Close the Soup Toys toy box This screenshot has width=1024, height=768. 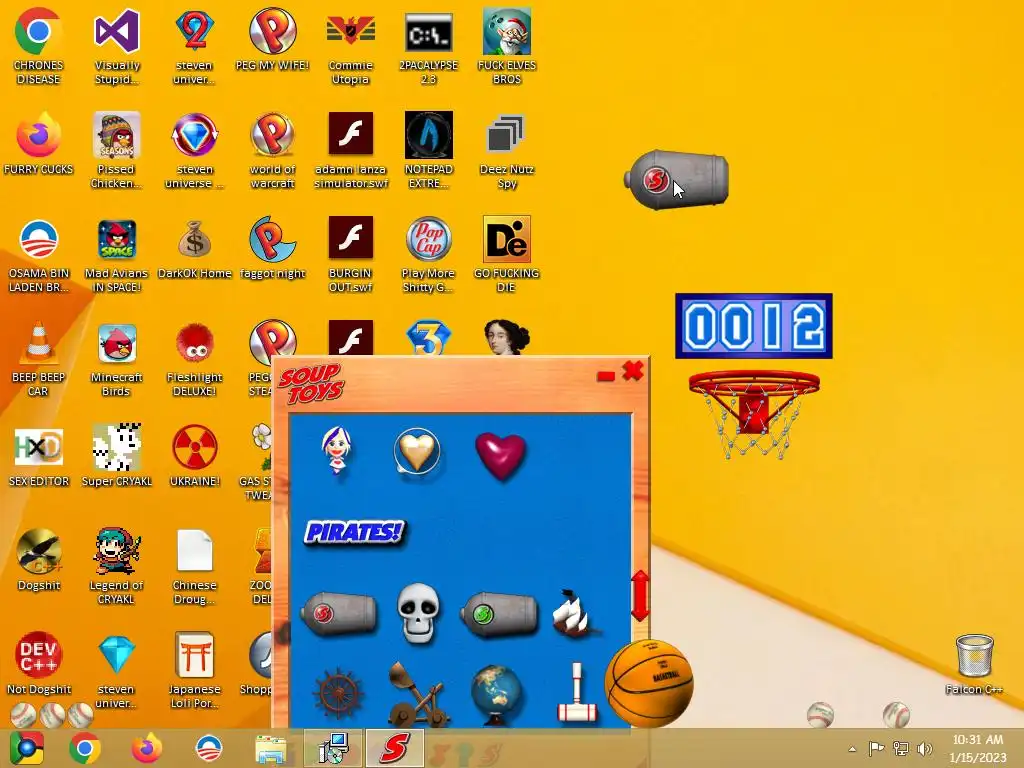point(632,371)
